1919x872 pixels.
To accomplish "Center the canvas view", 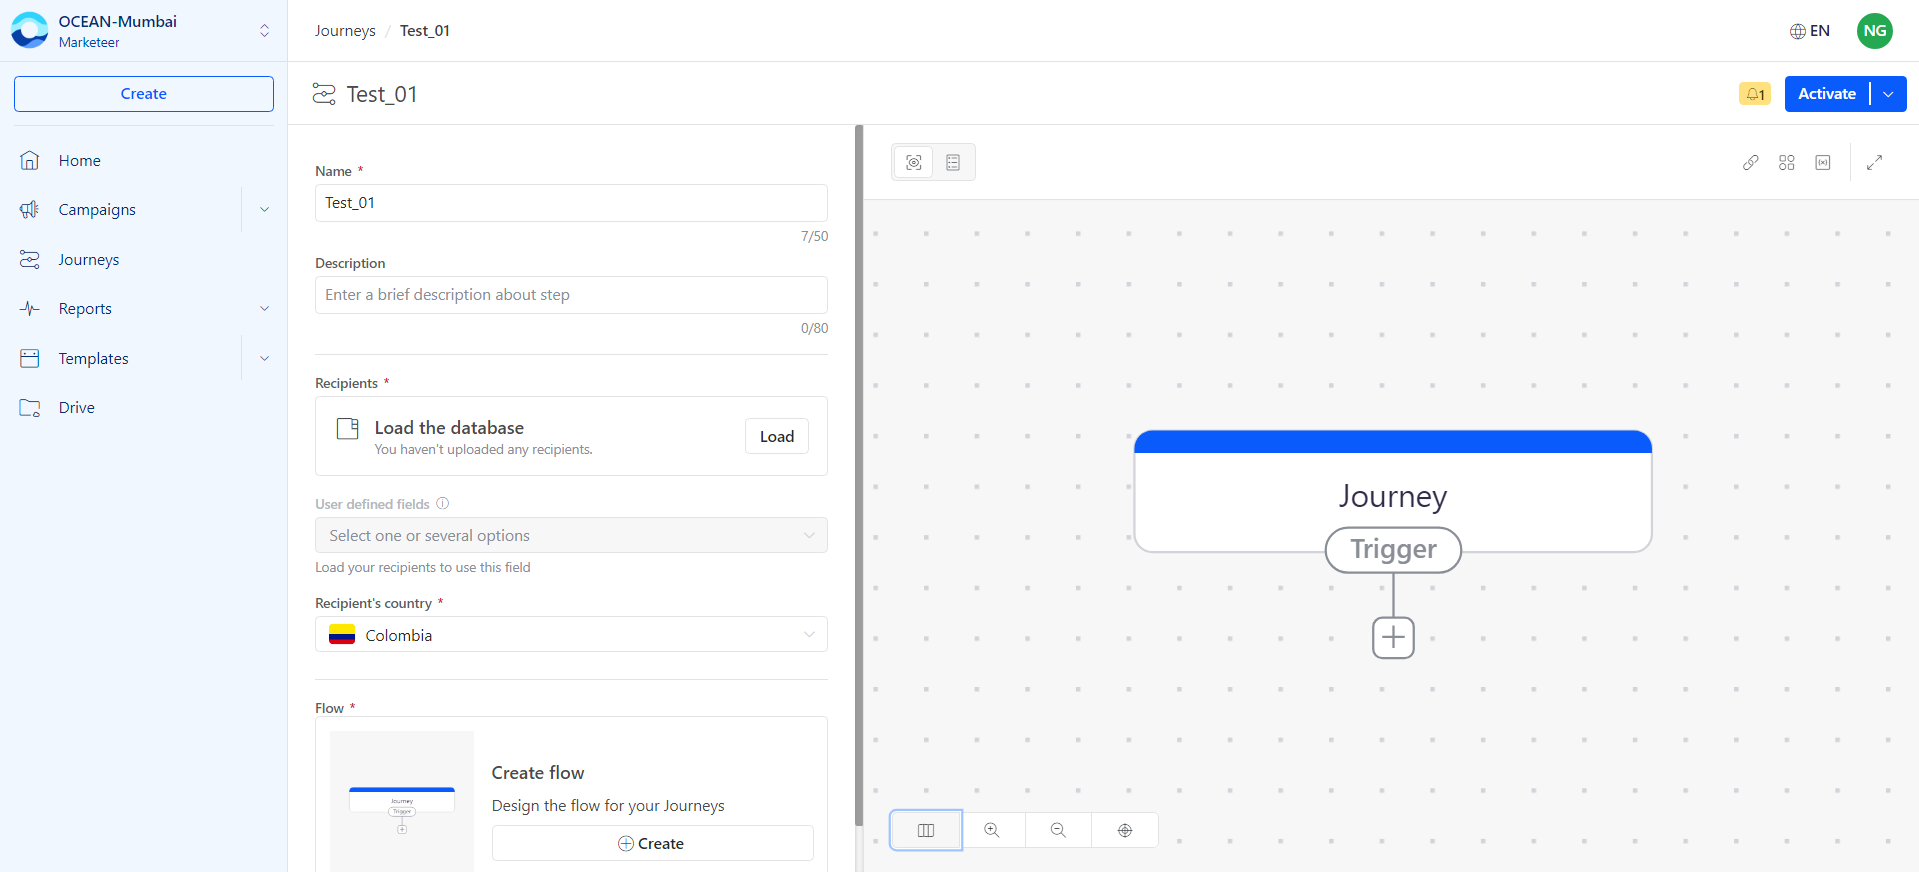I will click(1125, 830).
